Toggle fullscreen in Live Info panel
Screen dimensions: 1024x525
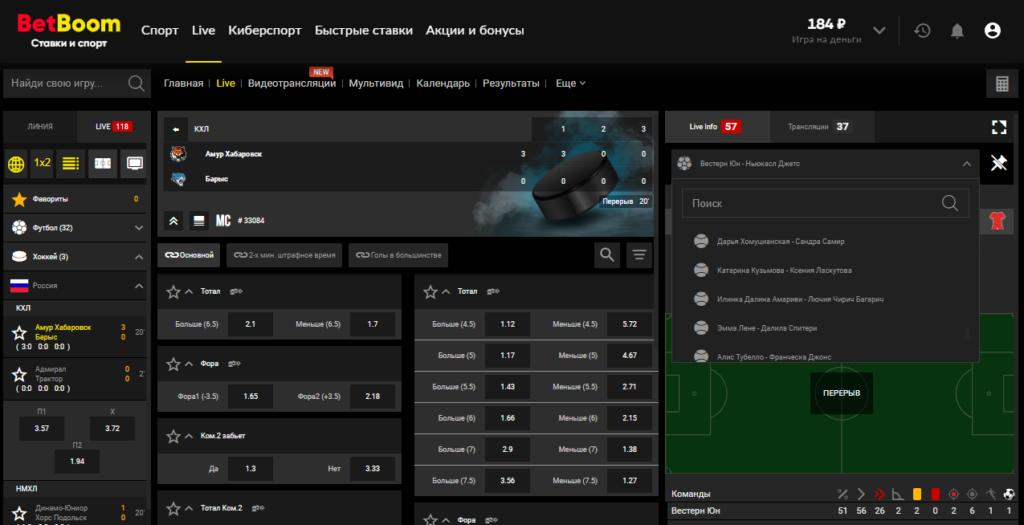click(x=999, y=127)
